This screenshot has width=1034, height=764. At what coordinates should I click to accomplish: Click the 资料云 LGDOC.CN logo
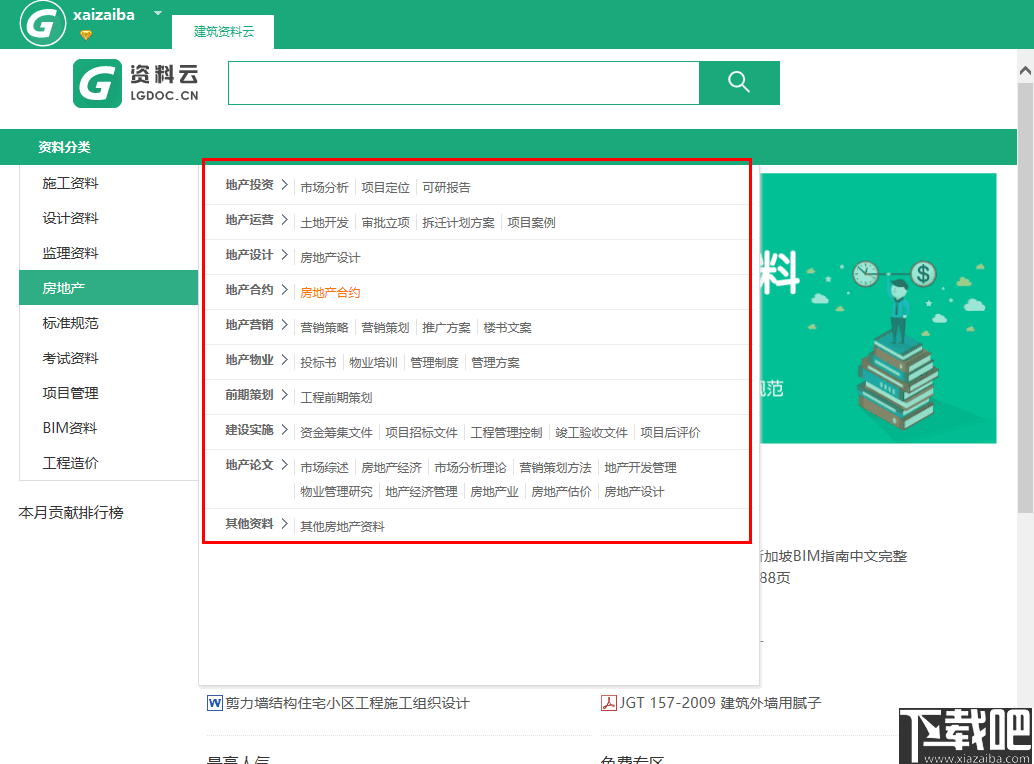135,83
